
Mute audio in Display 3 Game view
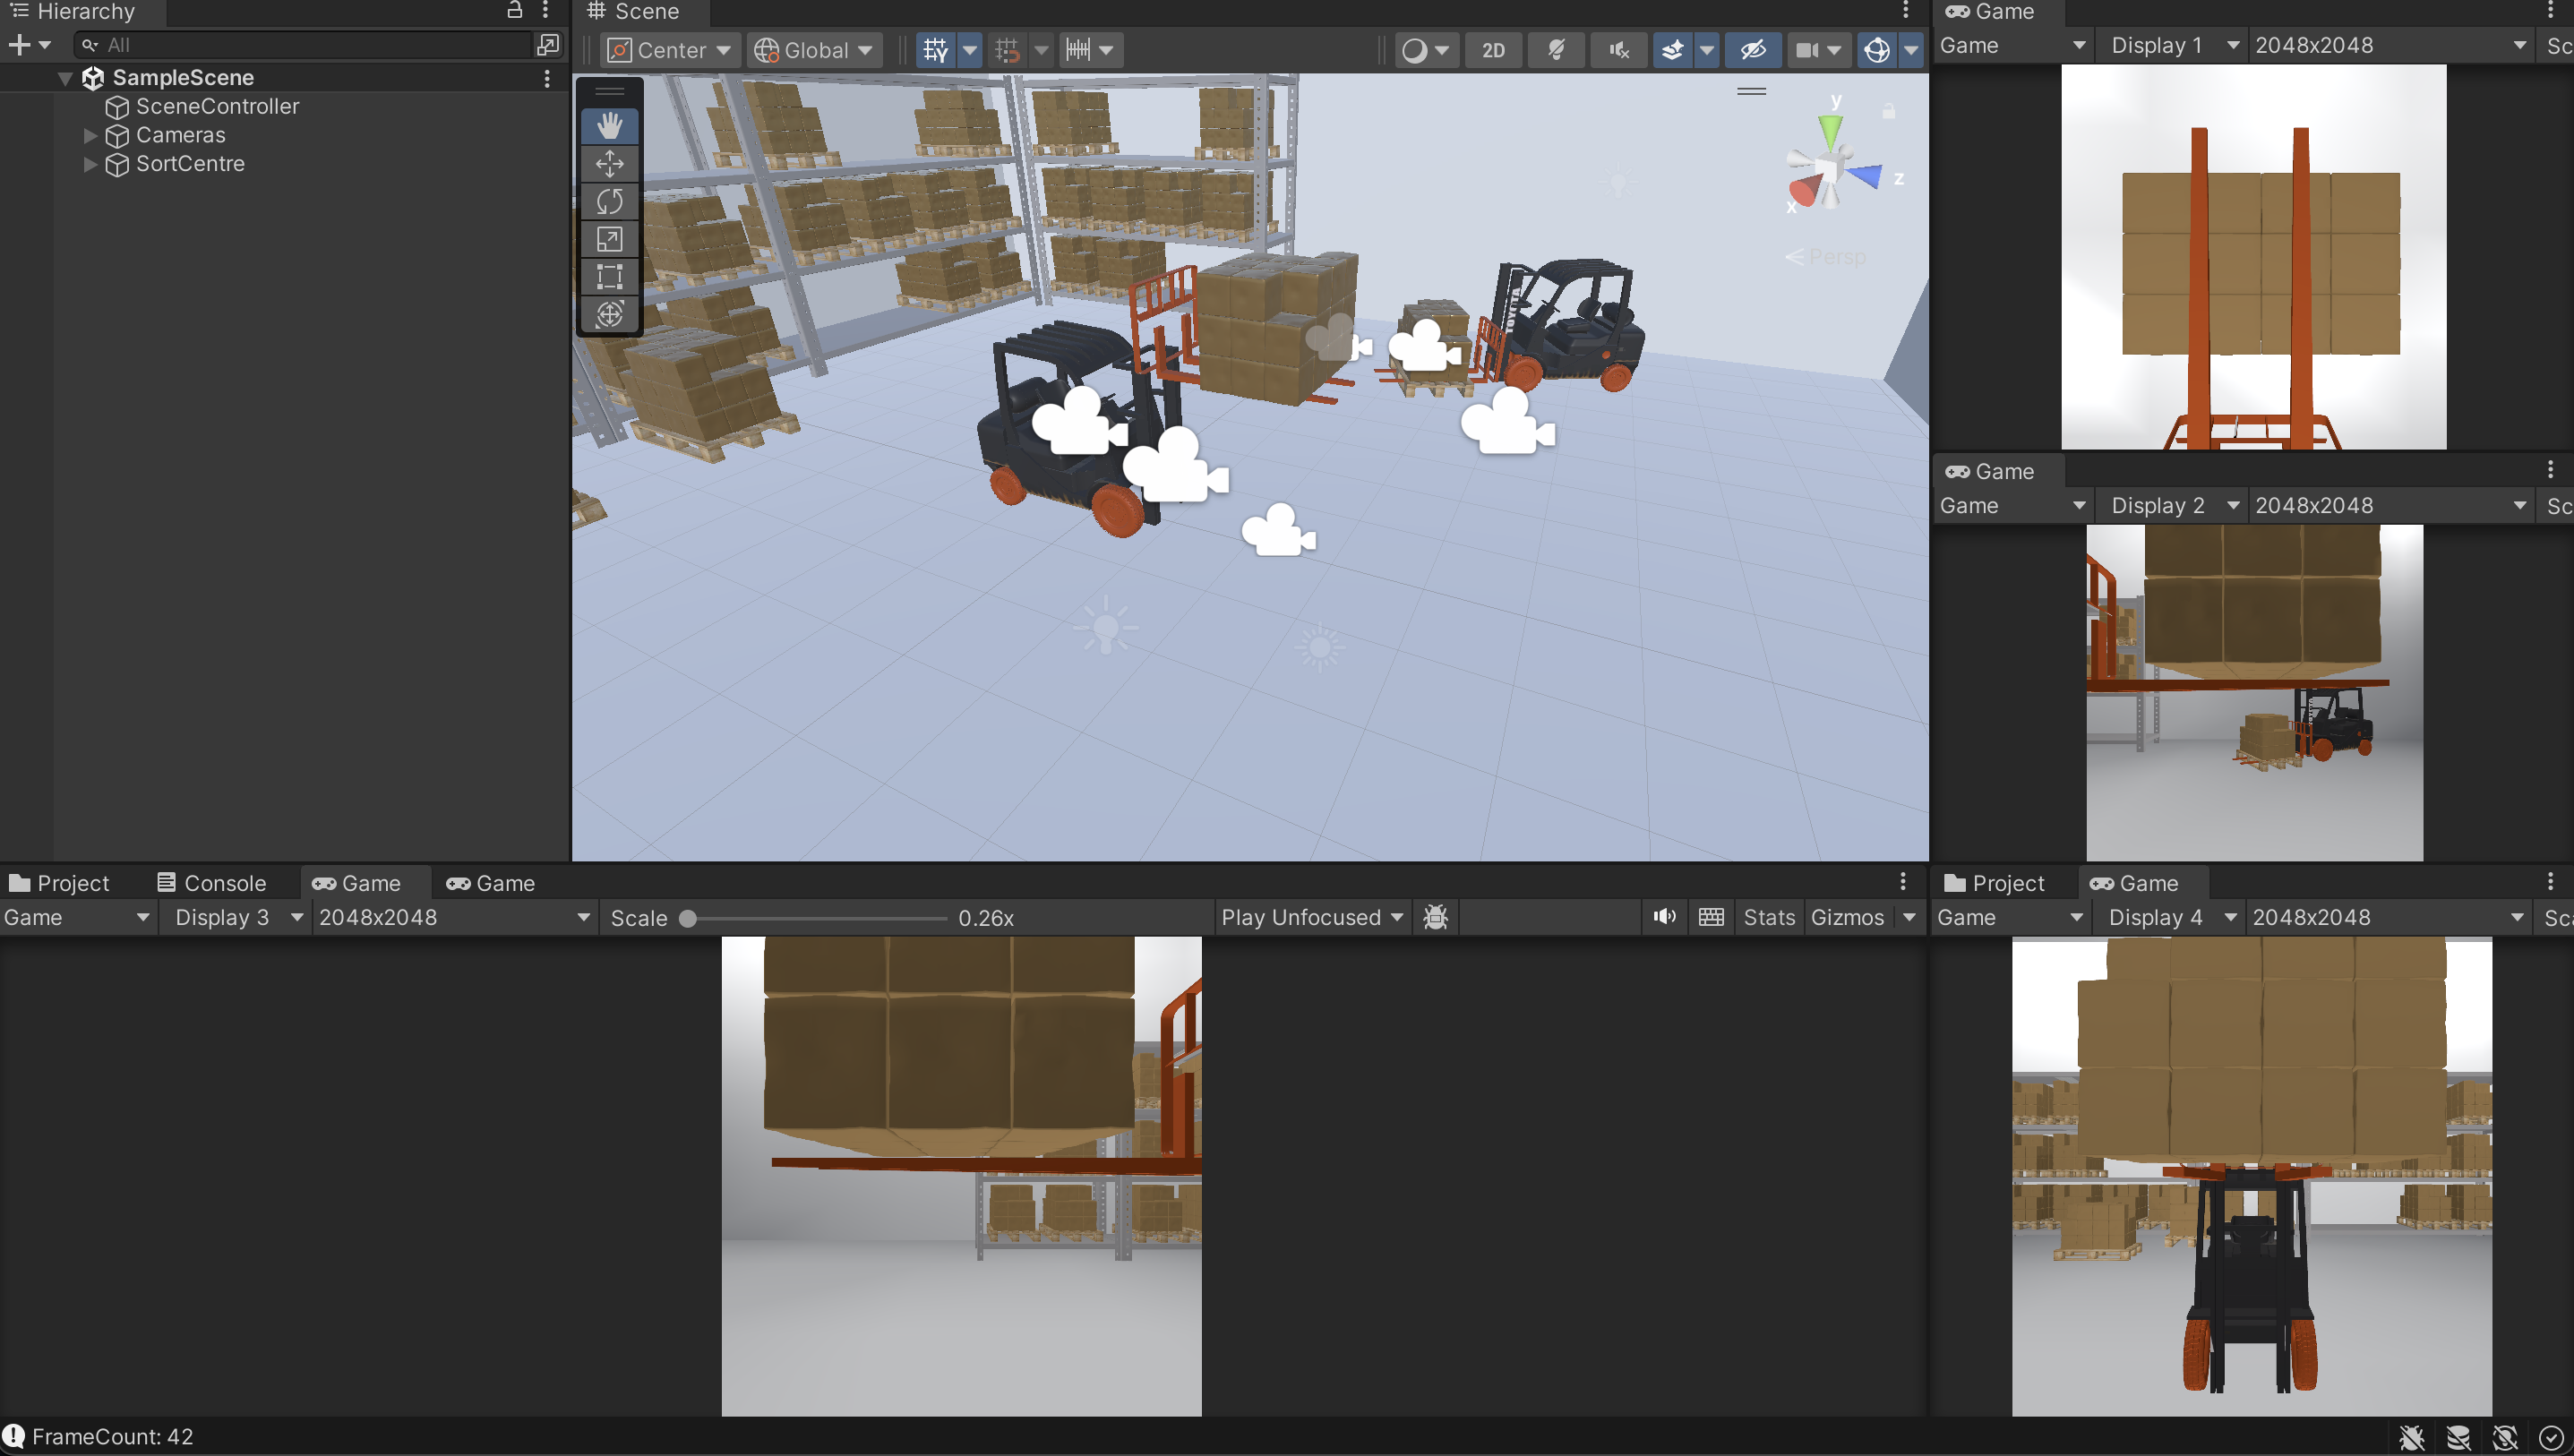tap(1665, 918)
